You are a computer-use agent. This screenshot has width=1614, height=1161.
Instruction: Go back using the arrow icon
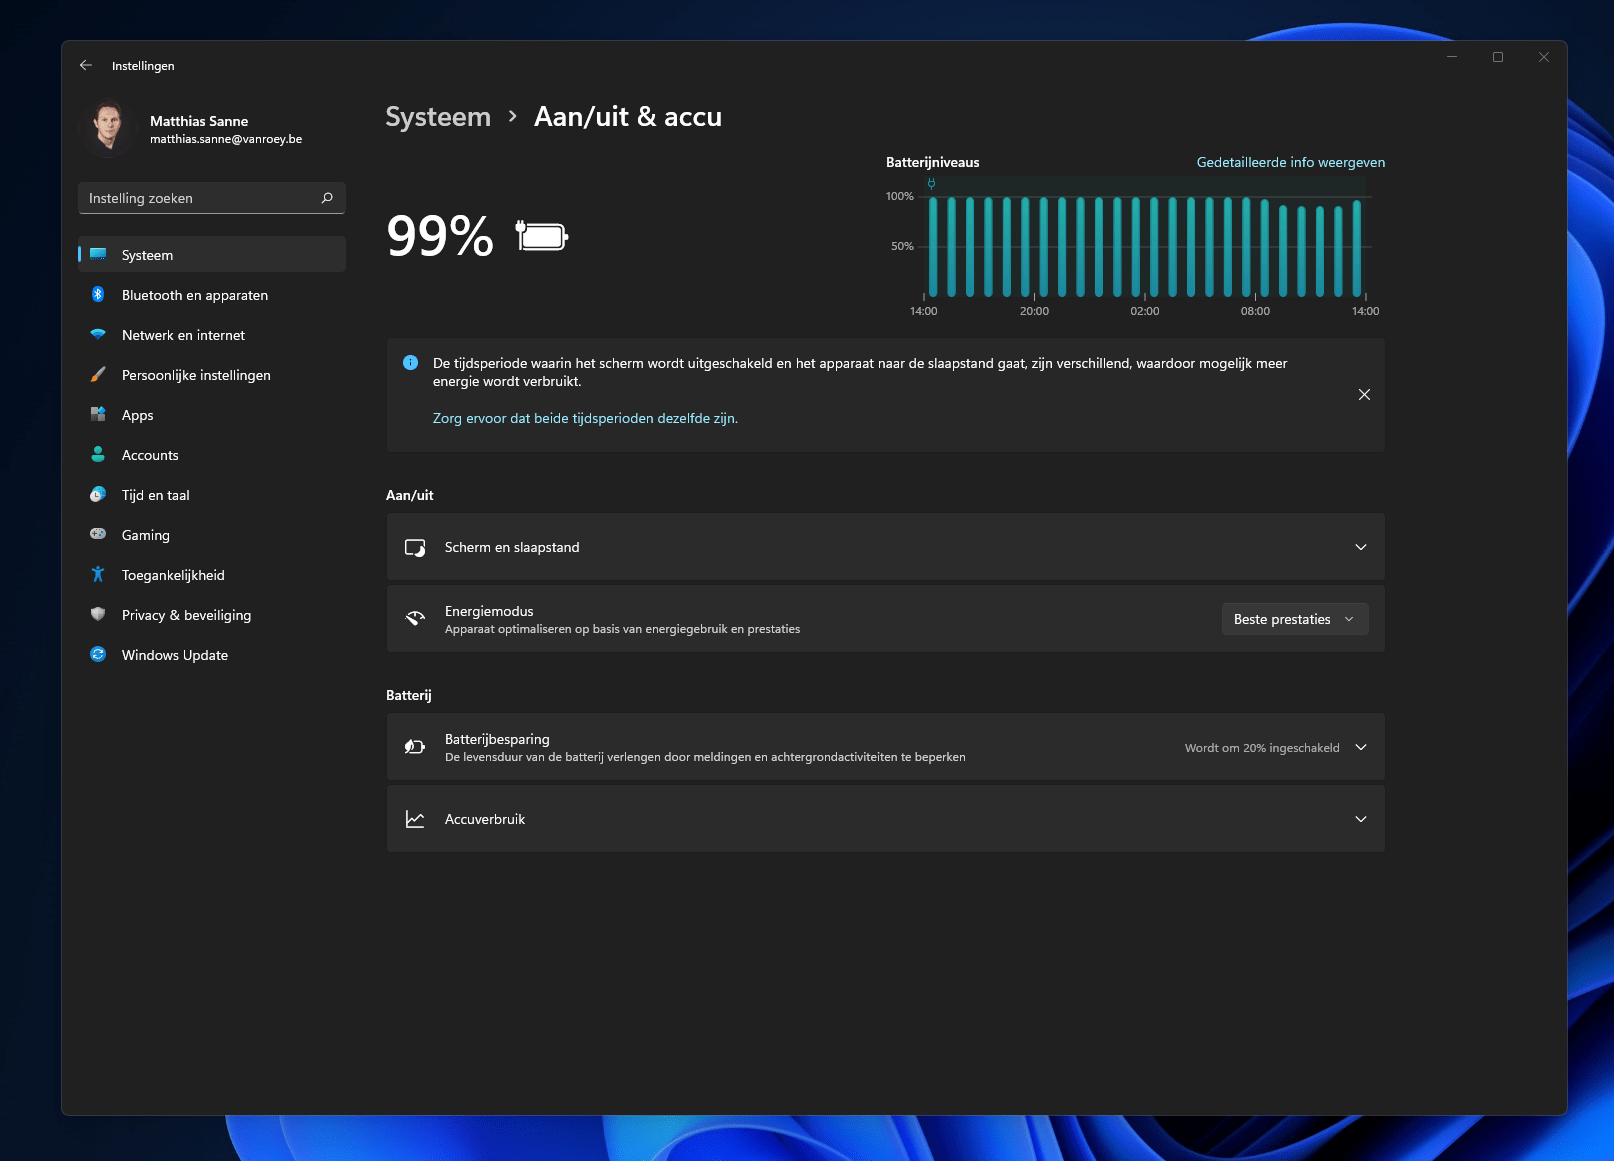86,65
